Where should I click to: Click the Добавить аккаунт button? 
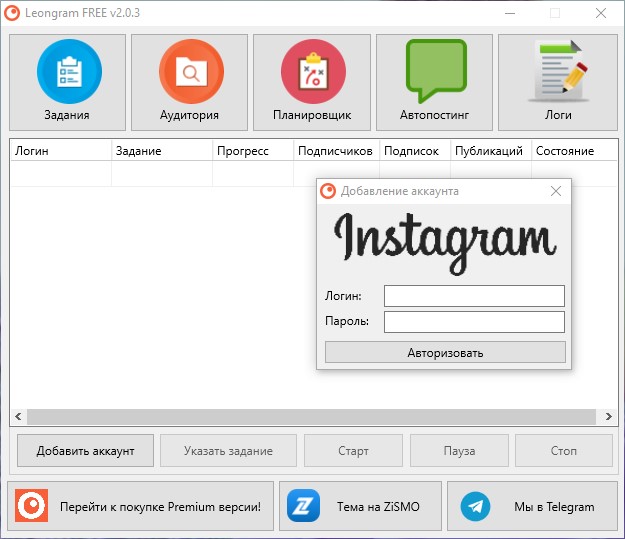pos(85,451)
